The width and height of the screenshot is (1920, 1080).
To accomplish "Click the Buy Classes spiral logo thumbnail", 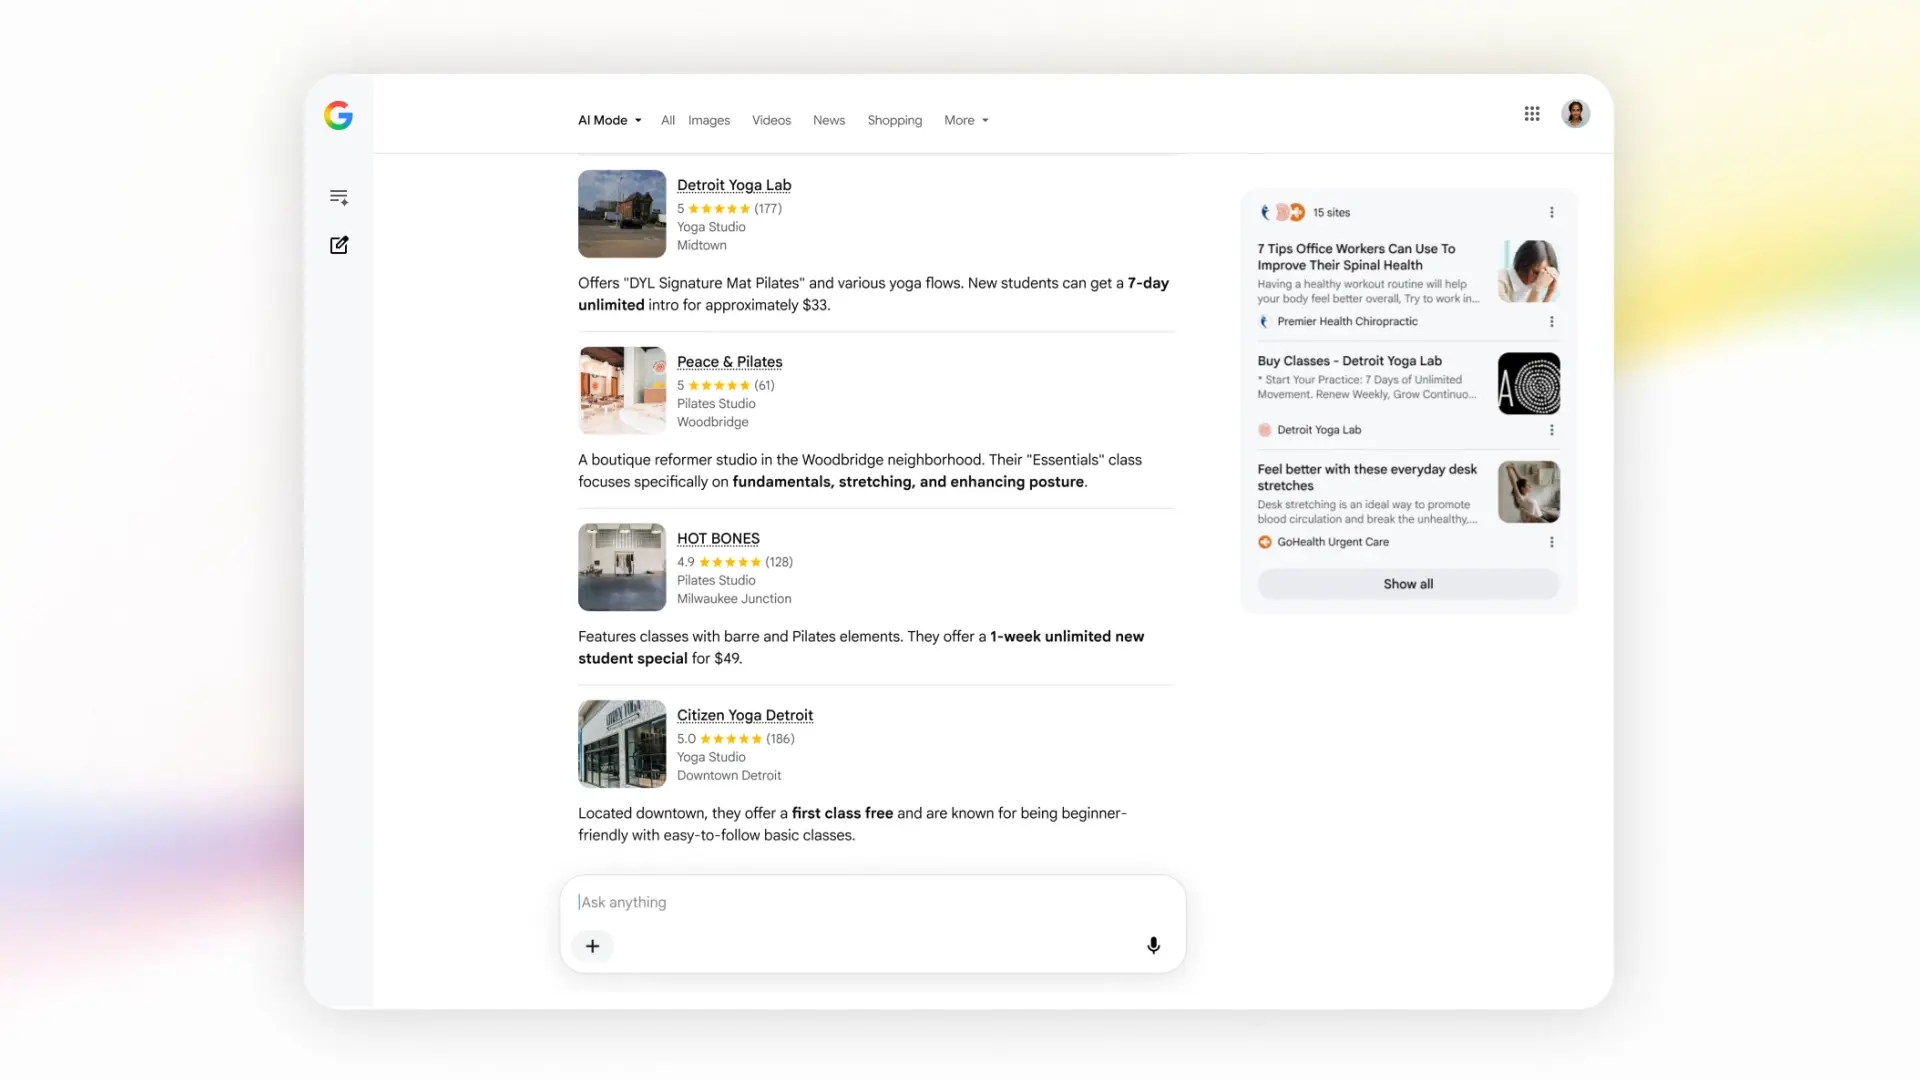I will click(x=1529, y=383).
